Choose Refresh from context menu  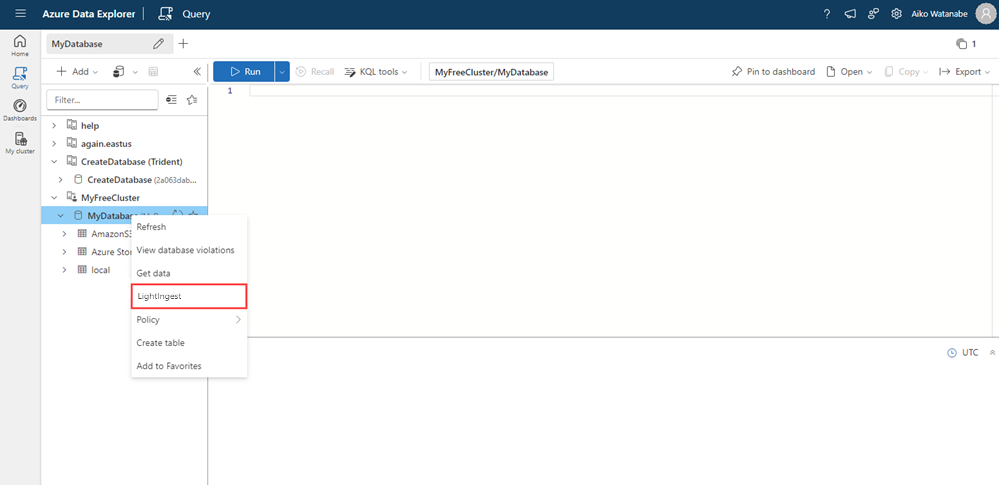click(x=189, y=227)
